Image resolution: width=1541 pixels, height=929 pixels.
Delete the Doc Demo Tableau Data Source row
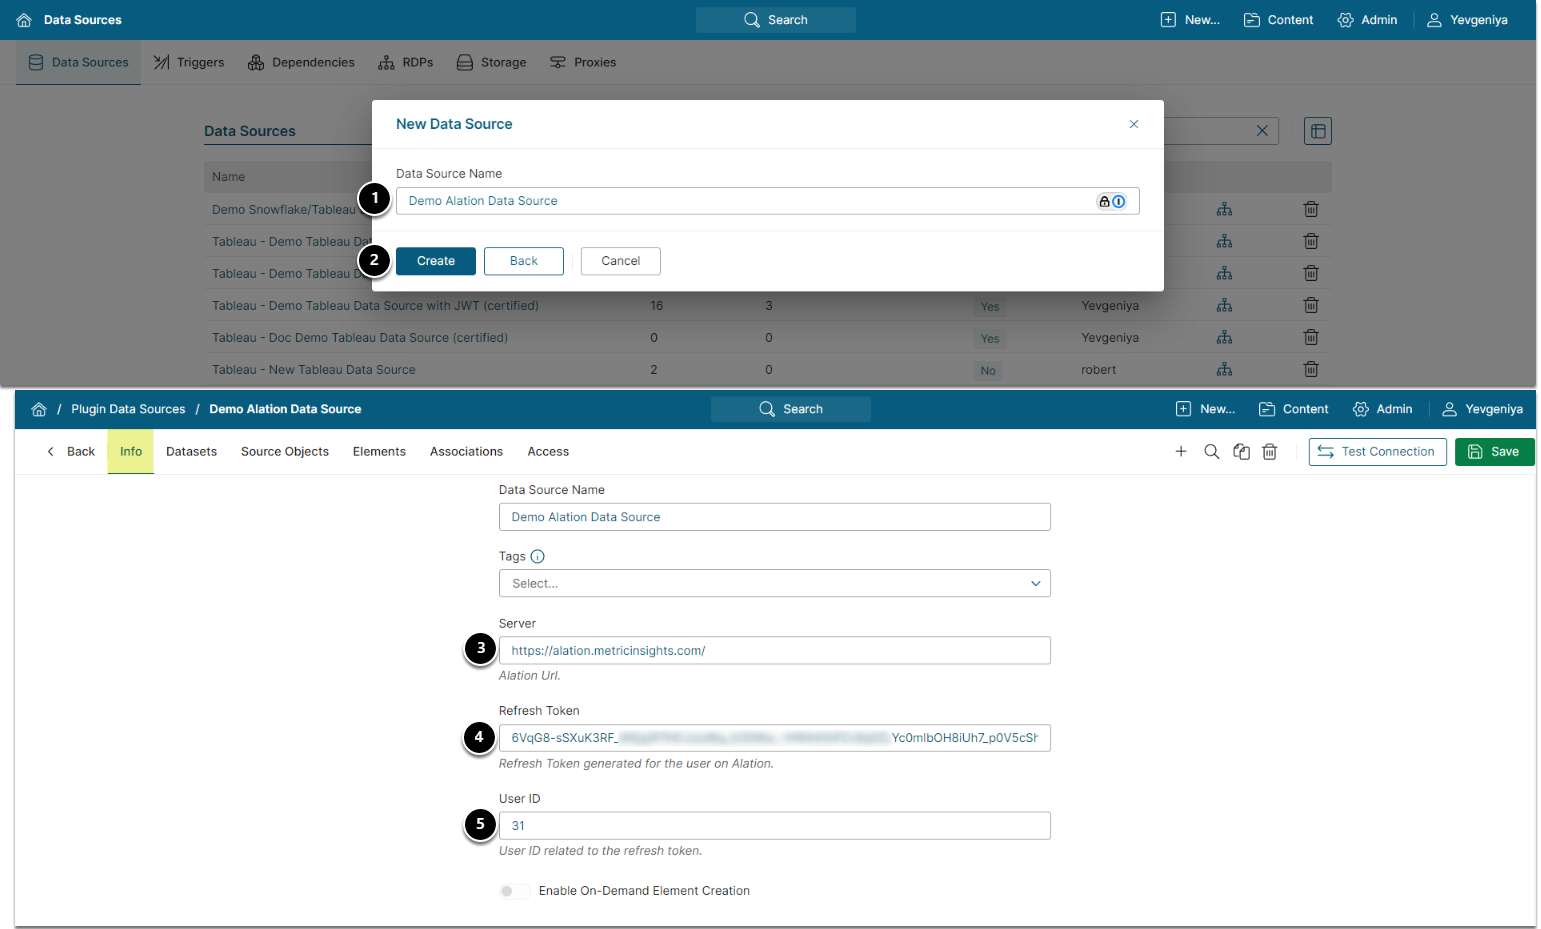pos(1311,337)
